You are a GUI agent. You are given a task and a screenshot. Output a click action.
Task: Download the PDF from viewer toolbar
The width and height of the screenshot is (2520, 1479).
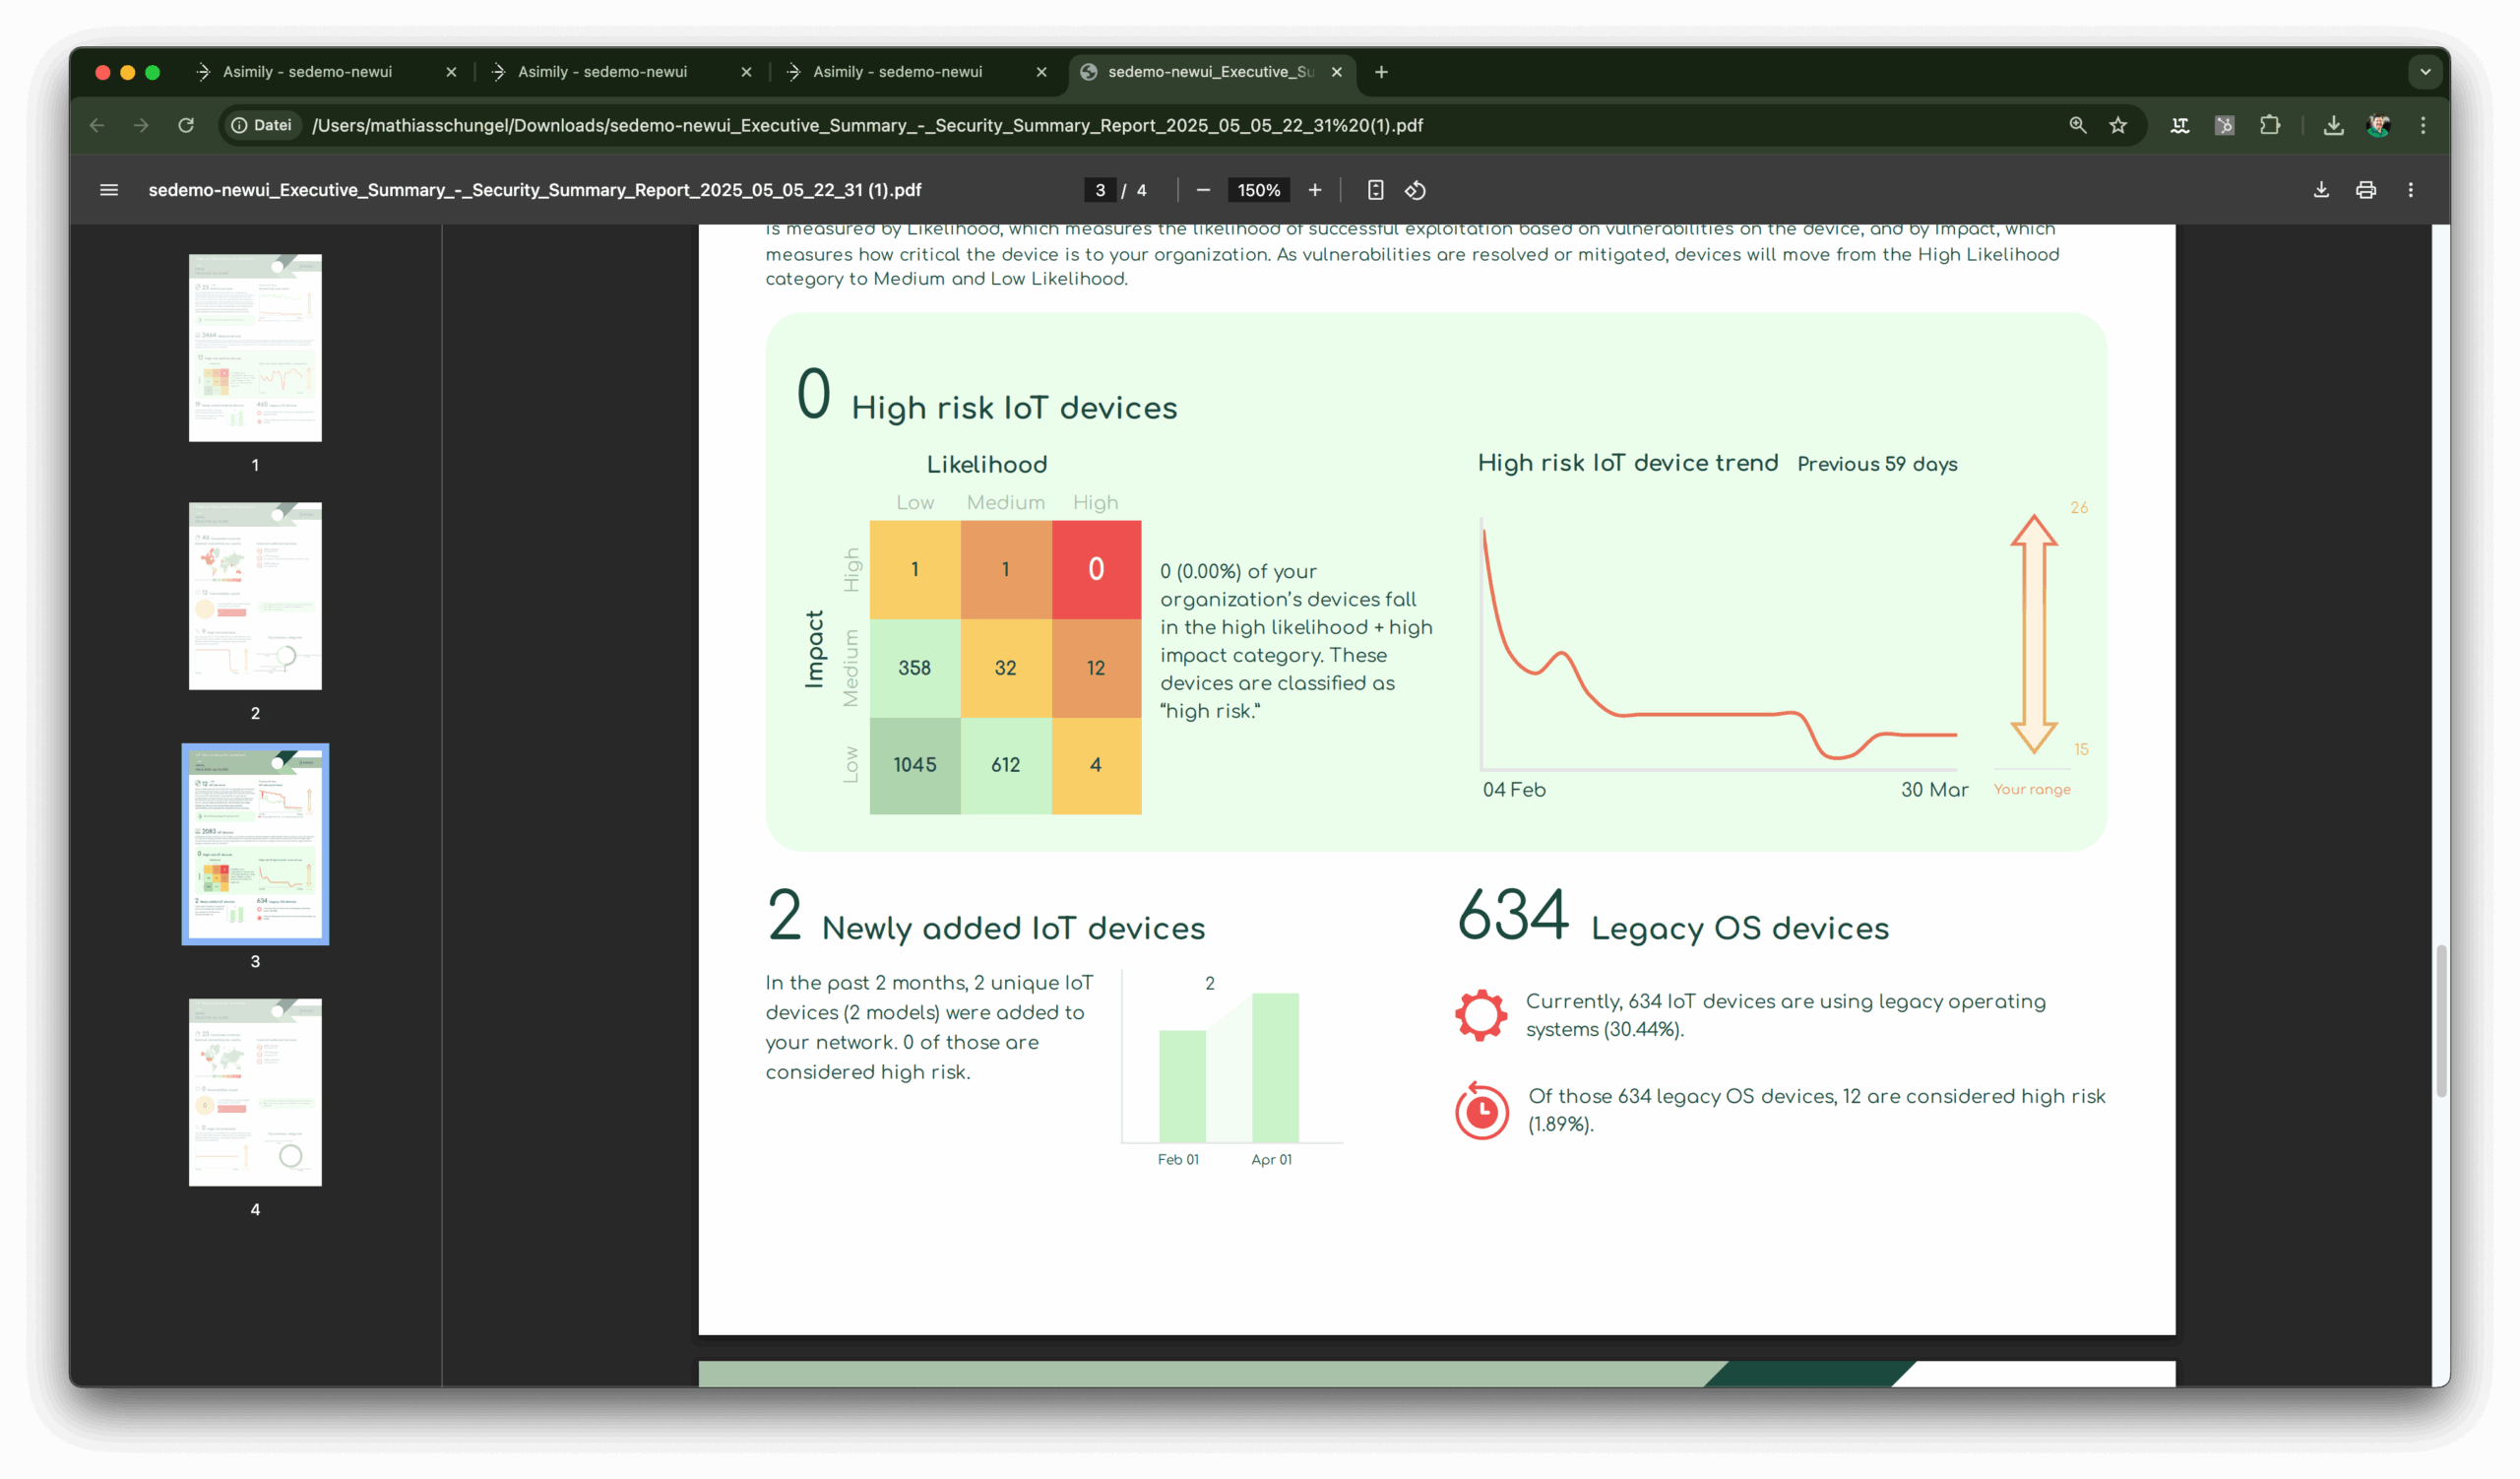coord(2321,190)
